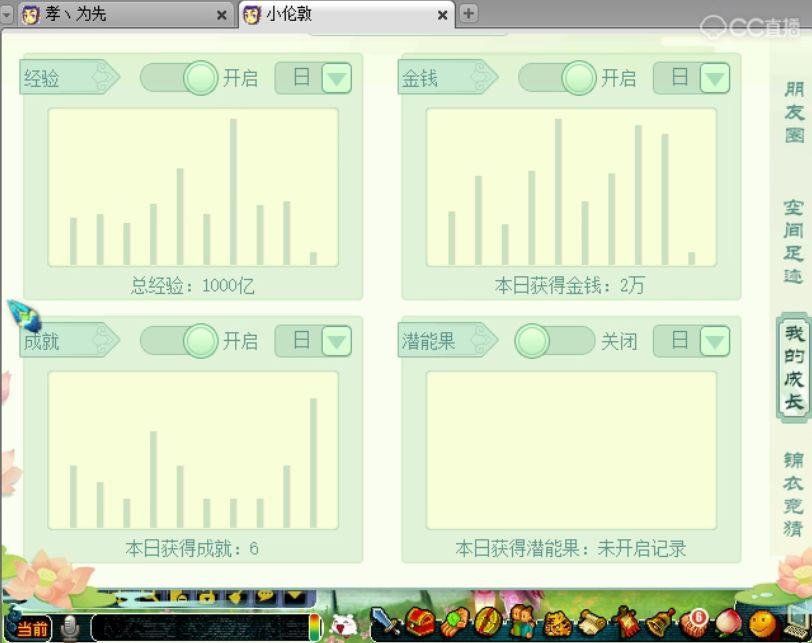This screenshot has height=643, width=812.
Task: Toggle the 经验 recording switch
Action: click(x=179, y=78)
